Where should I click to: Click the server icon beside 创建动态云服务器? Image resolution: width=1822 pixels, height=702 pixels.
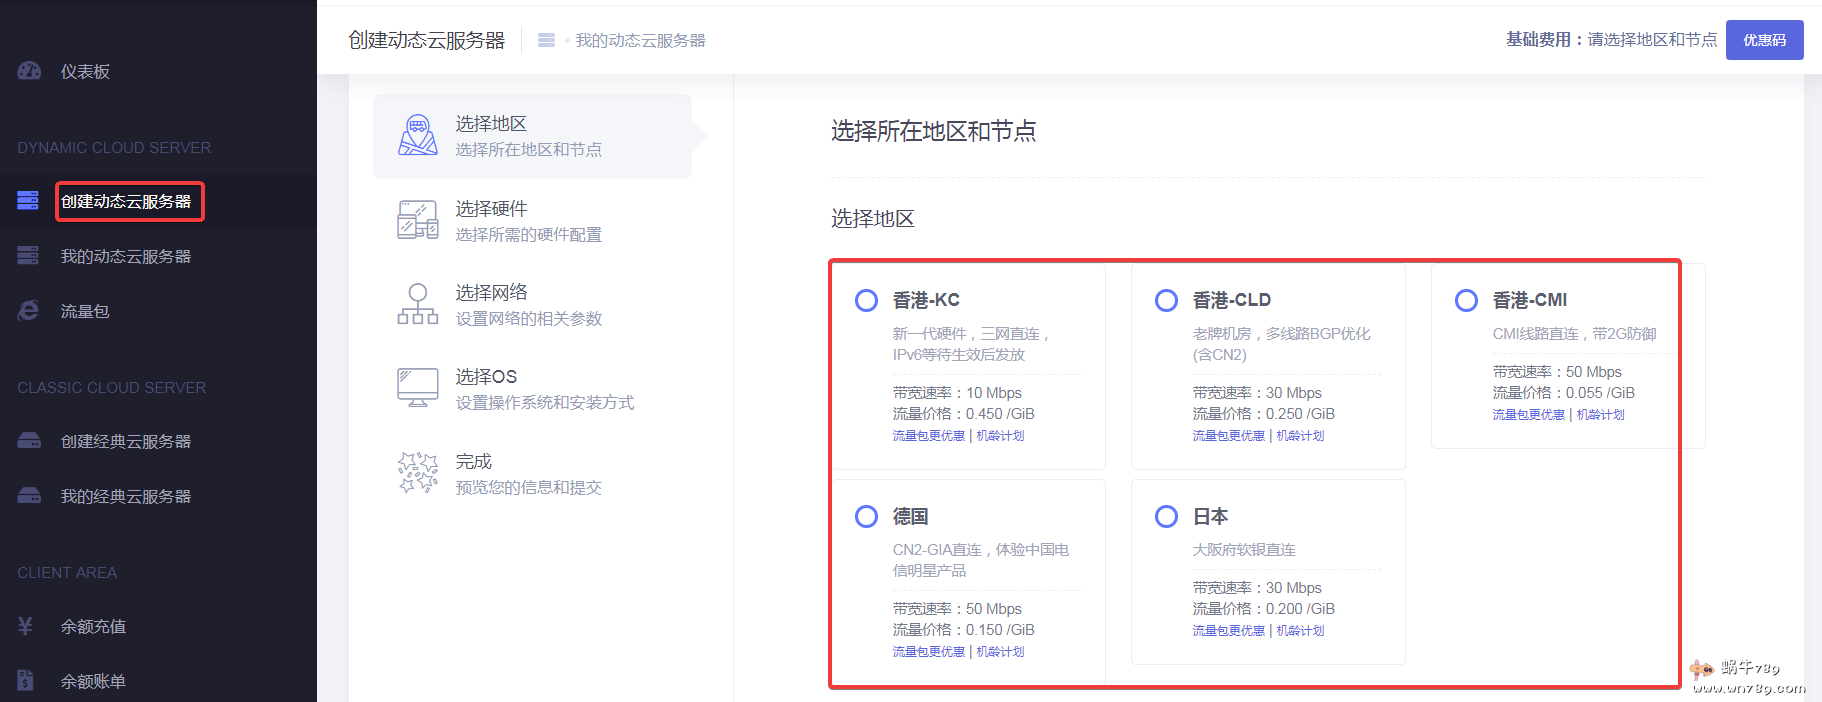28,201
